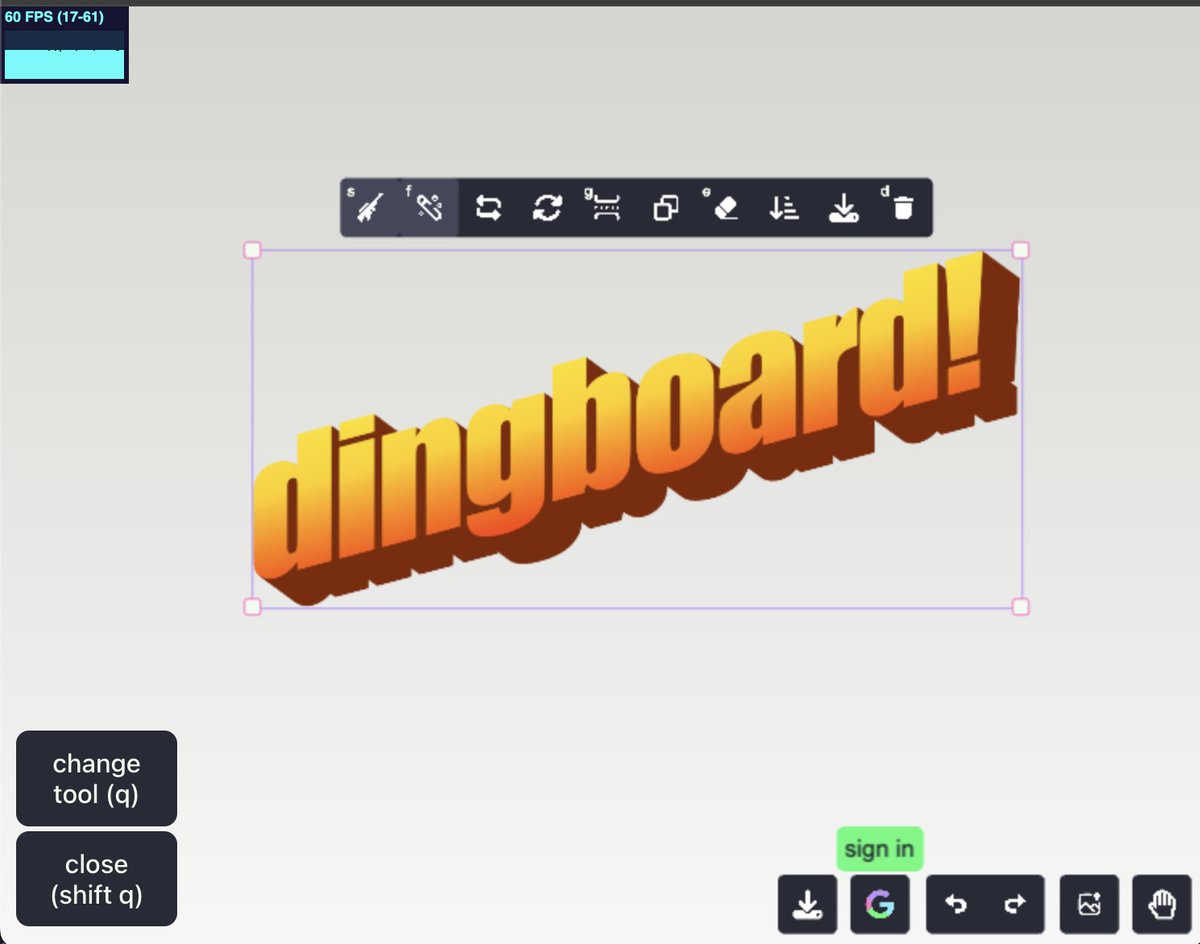The height and width of the screenshot is (944, 1200).
Task: Choose the stretch/expand canvas icon
Action: click(607, 208)
